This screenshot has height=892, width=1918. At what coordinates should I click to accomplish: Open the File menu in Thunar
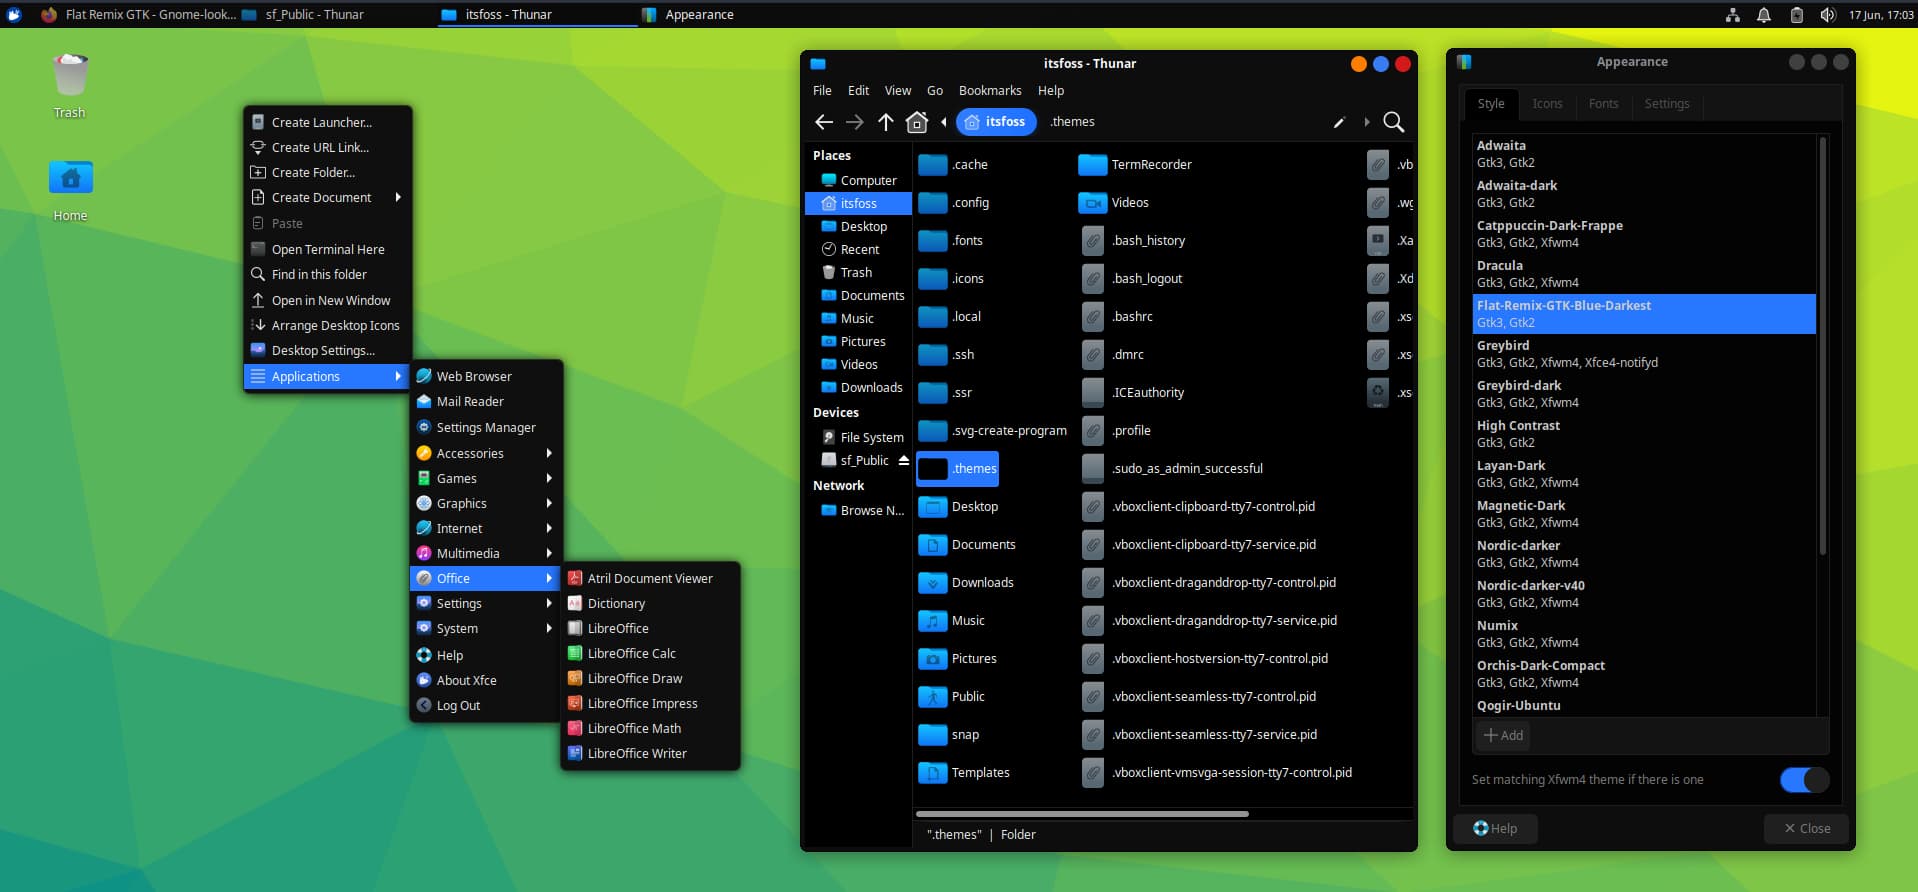822,91
